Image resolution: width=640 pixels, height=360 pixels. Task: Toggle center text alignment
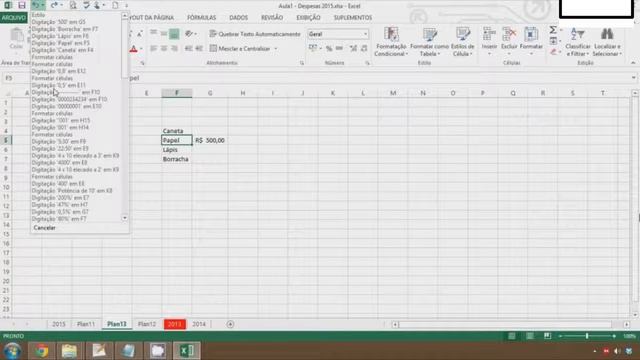[164, 49]
